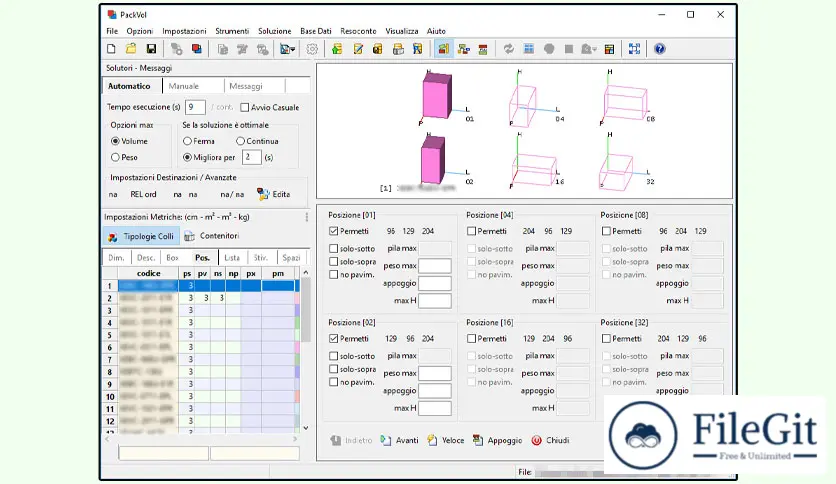Click the Migliora per seconds field
Image resolution: width=836 pixels, height=484 pixels.
[x=251, y=157]
